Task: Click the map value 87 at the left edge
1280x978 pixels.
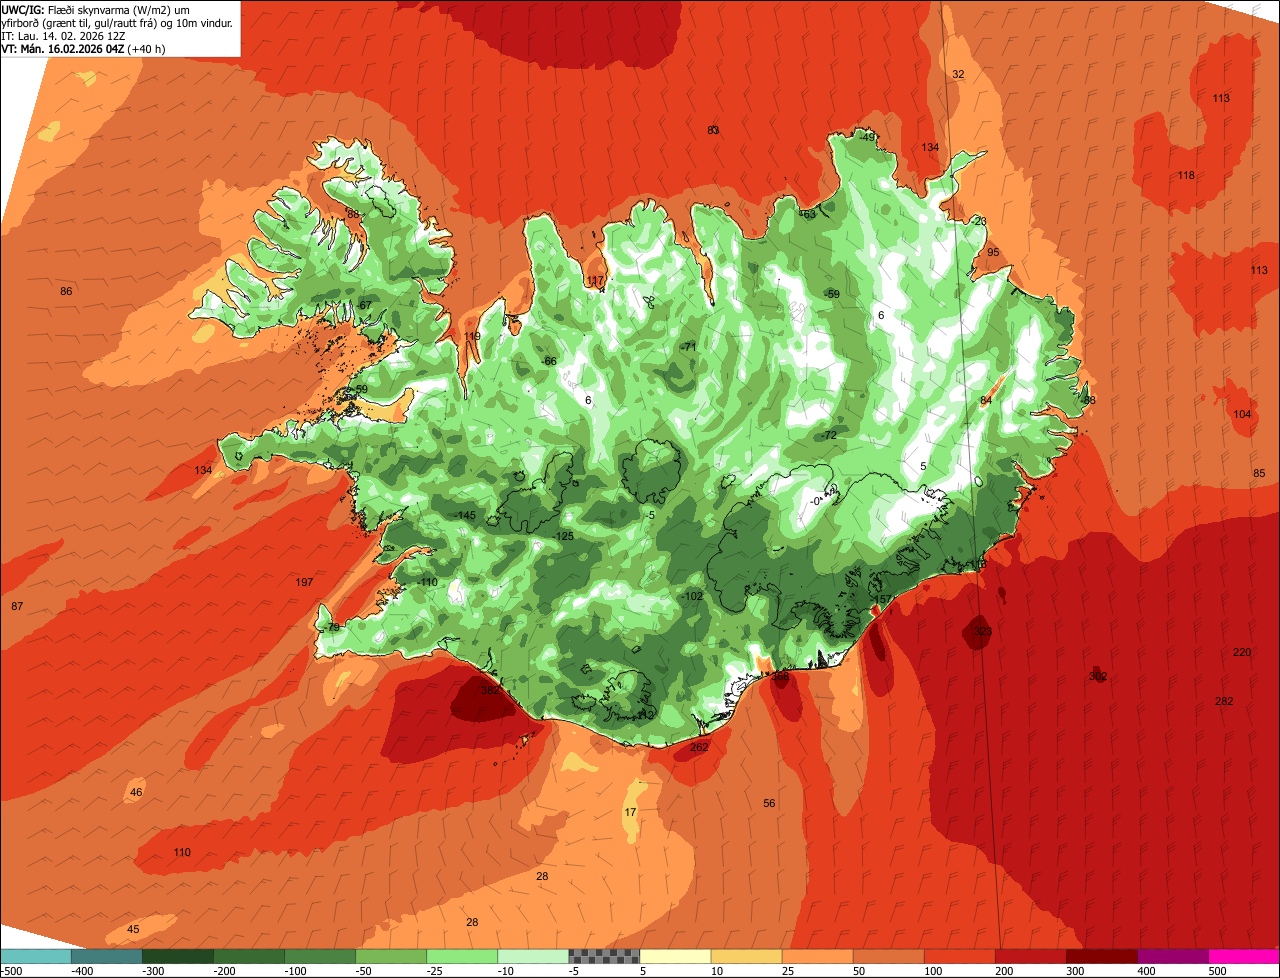Action: coord(17,606)
